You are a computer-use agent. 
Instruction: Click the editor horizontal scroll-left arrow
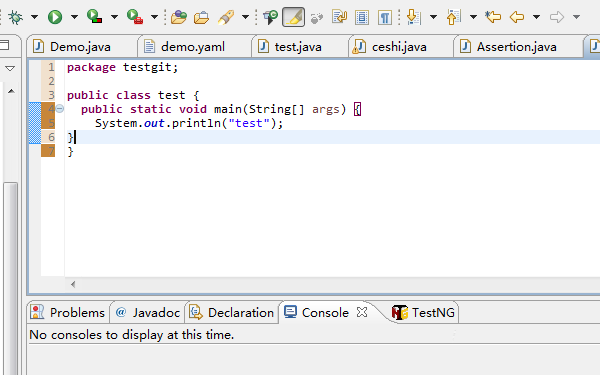click(73, 284)
